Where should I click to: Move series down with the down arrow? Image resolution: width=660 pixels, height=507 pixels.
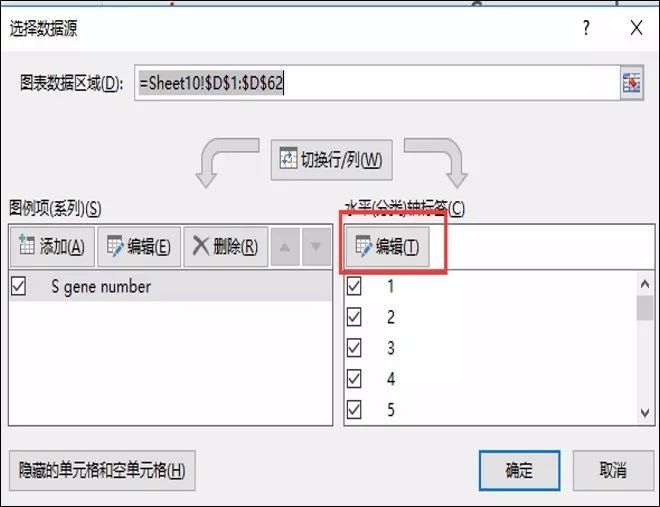click(316, 247)
